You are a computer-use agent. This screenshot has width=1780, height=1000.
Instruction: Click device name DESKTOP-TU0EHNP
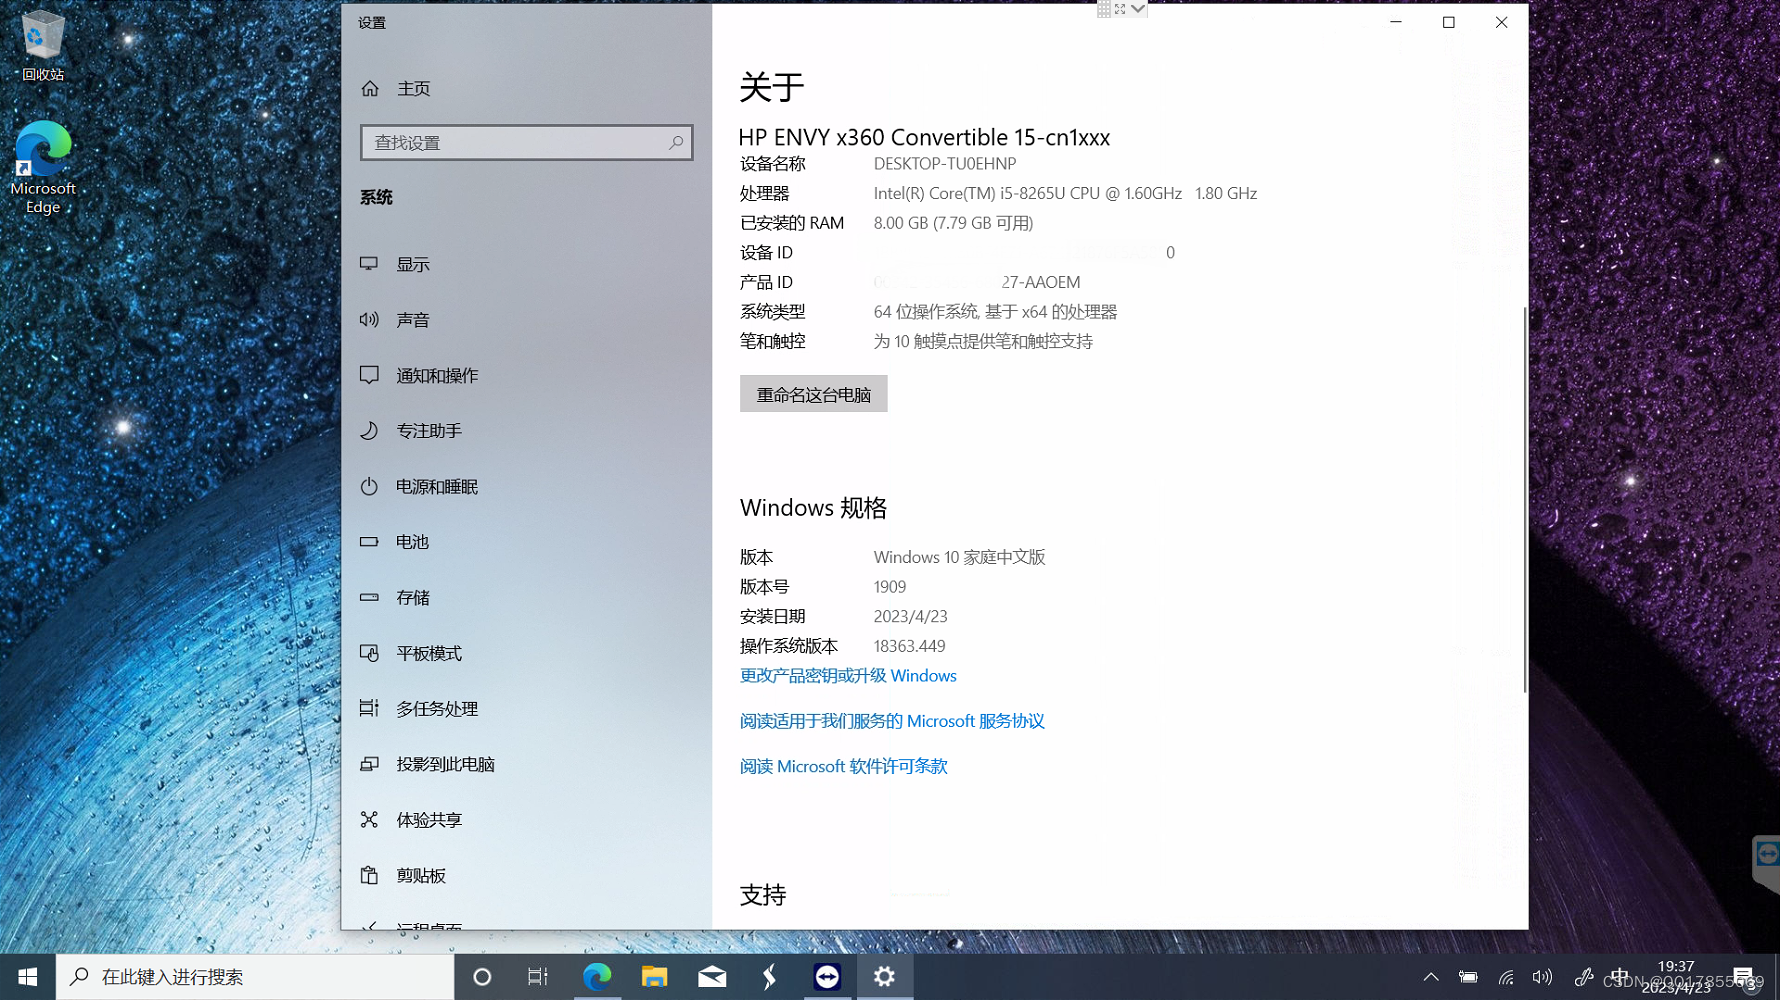coord(945,164)
